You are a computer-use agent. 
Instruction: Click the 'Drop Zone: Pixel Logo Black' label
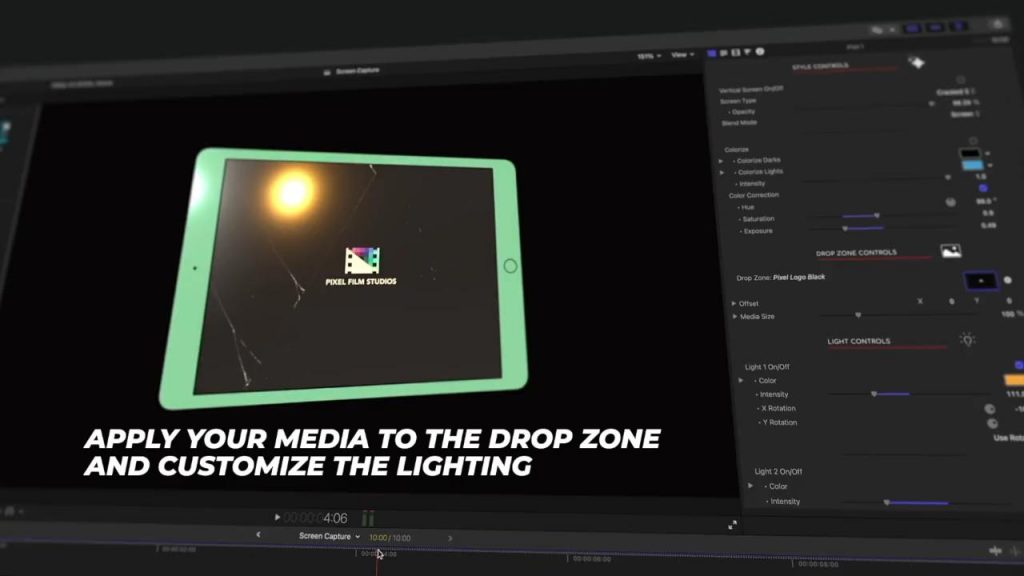pyautogui.click(x=780, y=278)
